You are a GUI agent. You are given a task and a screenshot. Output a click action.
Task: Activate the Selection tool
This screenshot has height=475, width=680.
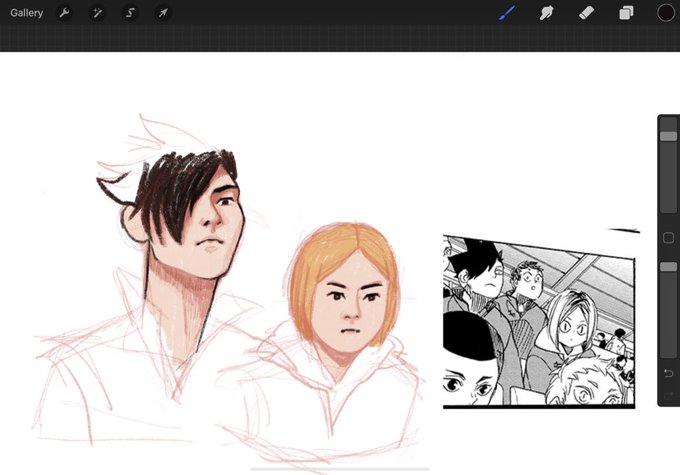[130, 13]
